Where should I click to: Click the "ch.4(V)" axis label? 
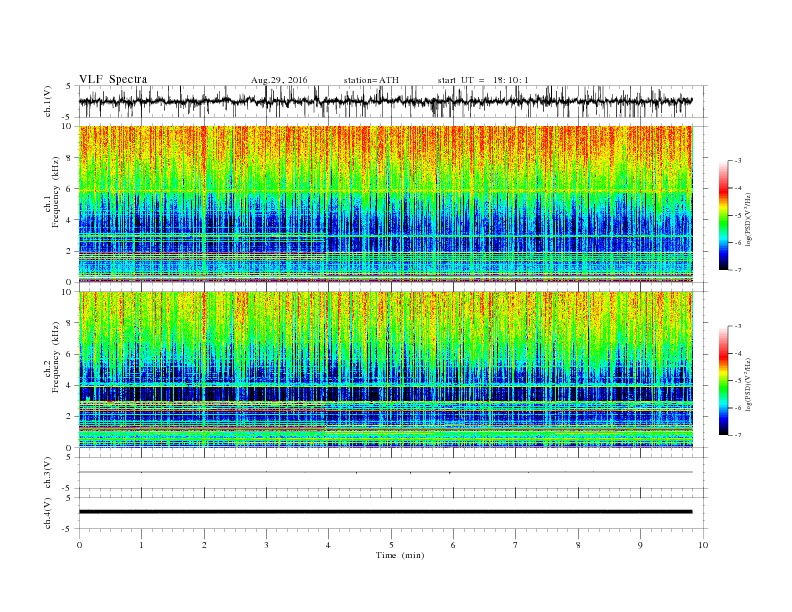coord(48,513)
